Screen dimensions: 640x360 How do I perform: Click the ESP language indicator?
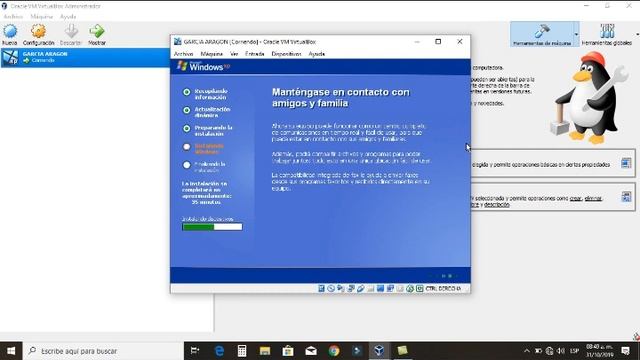pos(574,351)
